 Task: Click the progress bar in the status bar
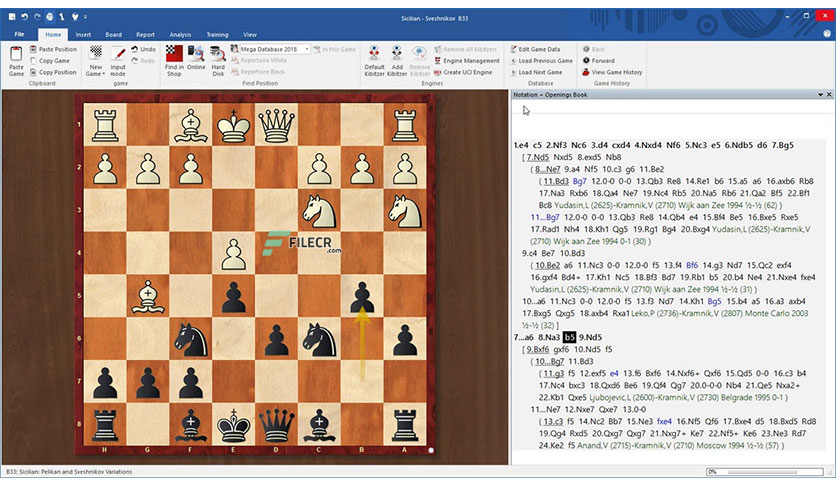pos(765,472)
